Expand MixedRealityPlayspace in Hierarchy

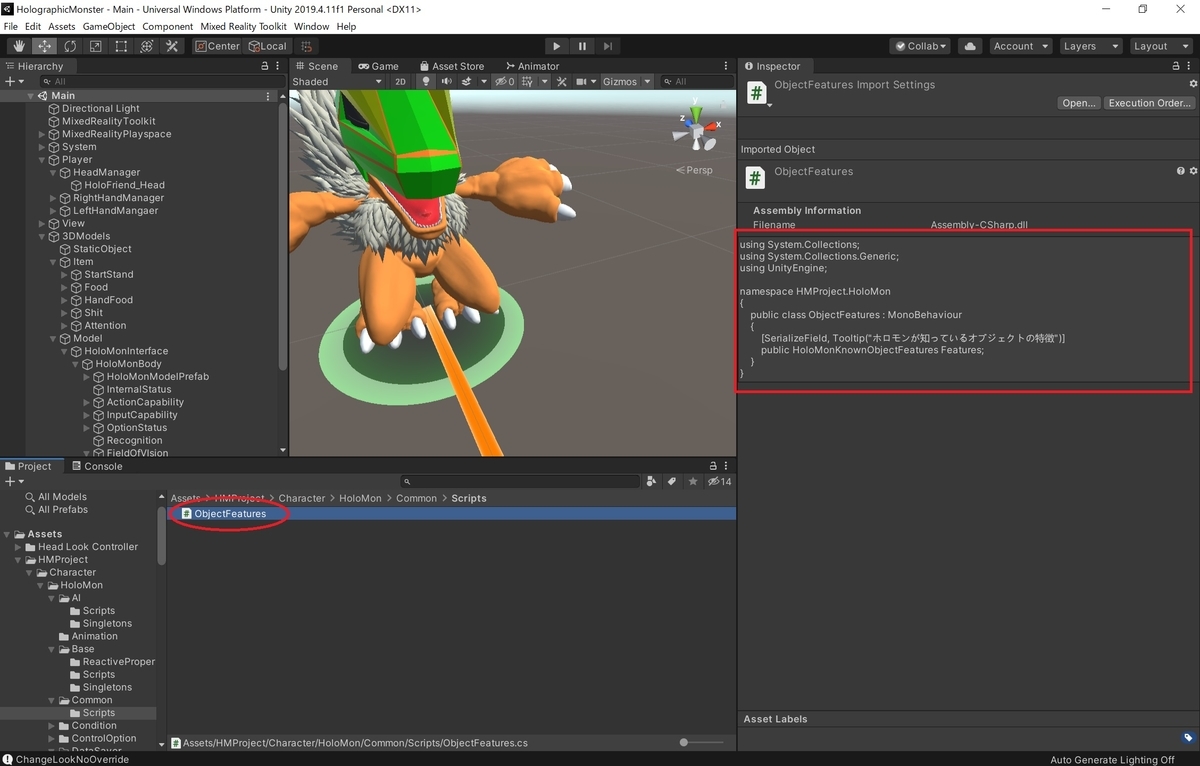click(42, 134)
